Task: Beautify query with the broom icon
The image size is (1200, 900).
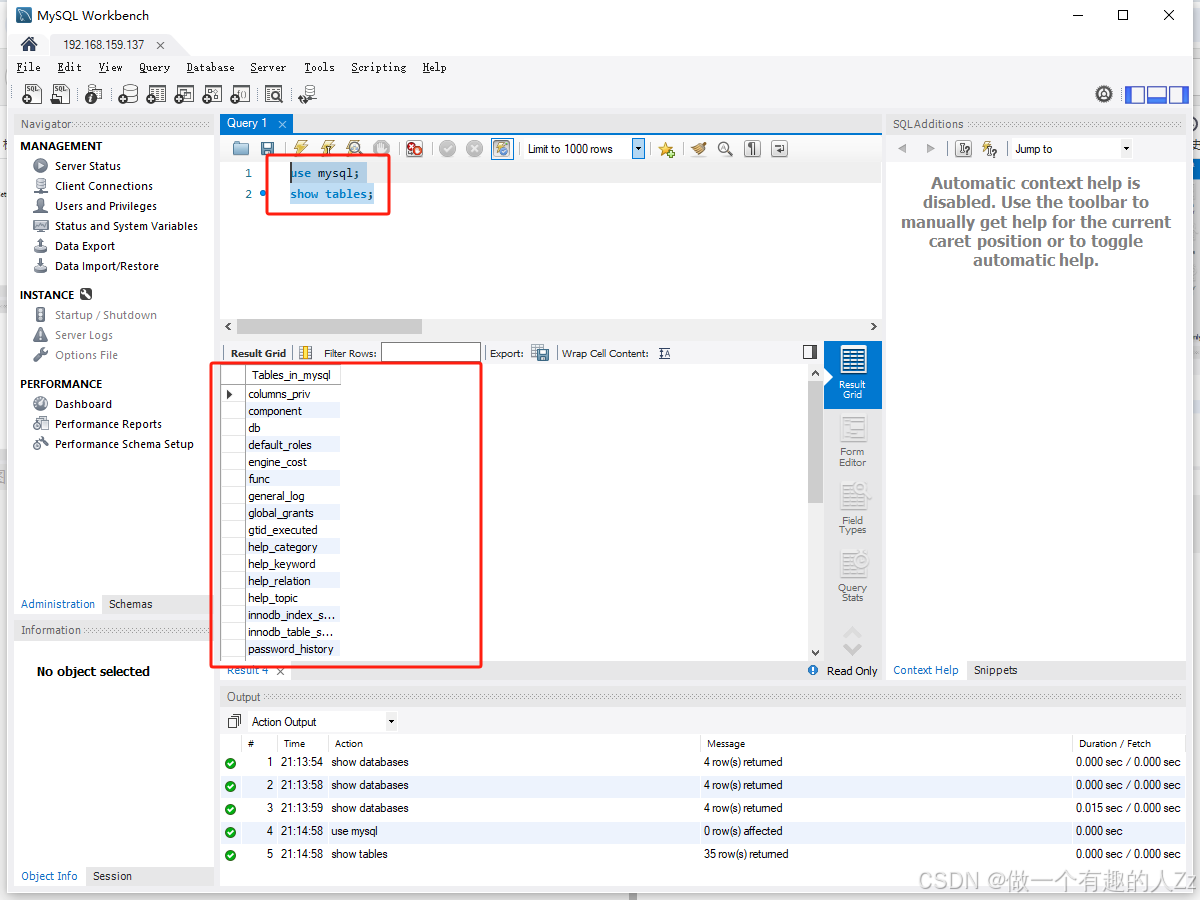Action: point(699,149)
